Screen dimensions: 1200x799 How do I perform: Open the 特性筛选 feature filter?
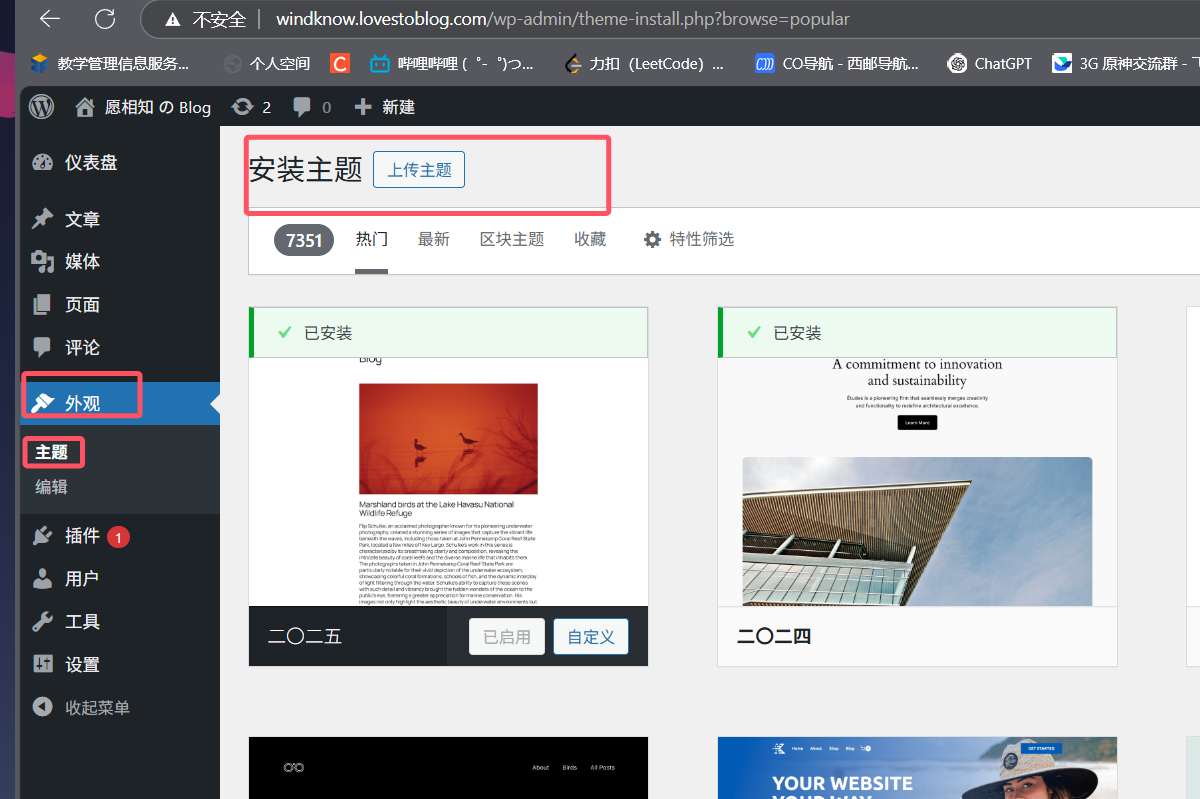[x=688, y=239]
